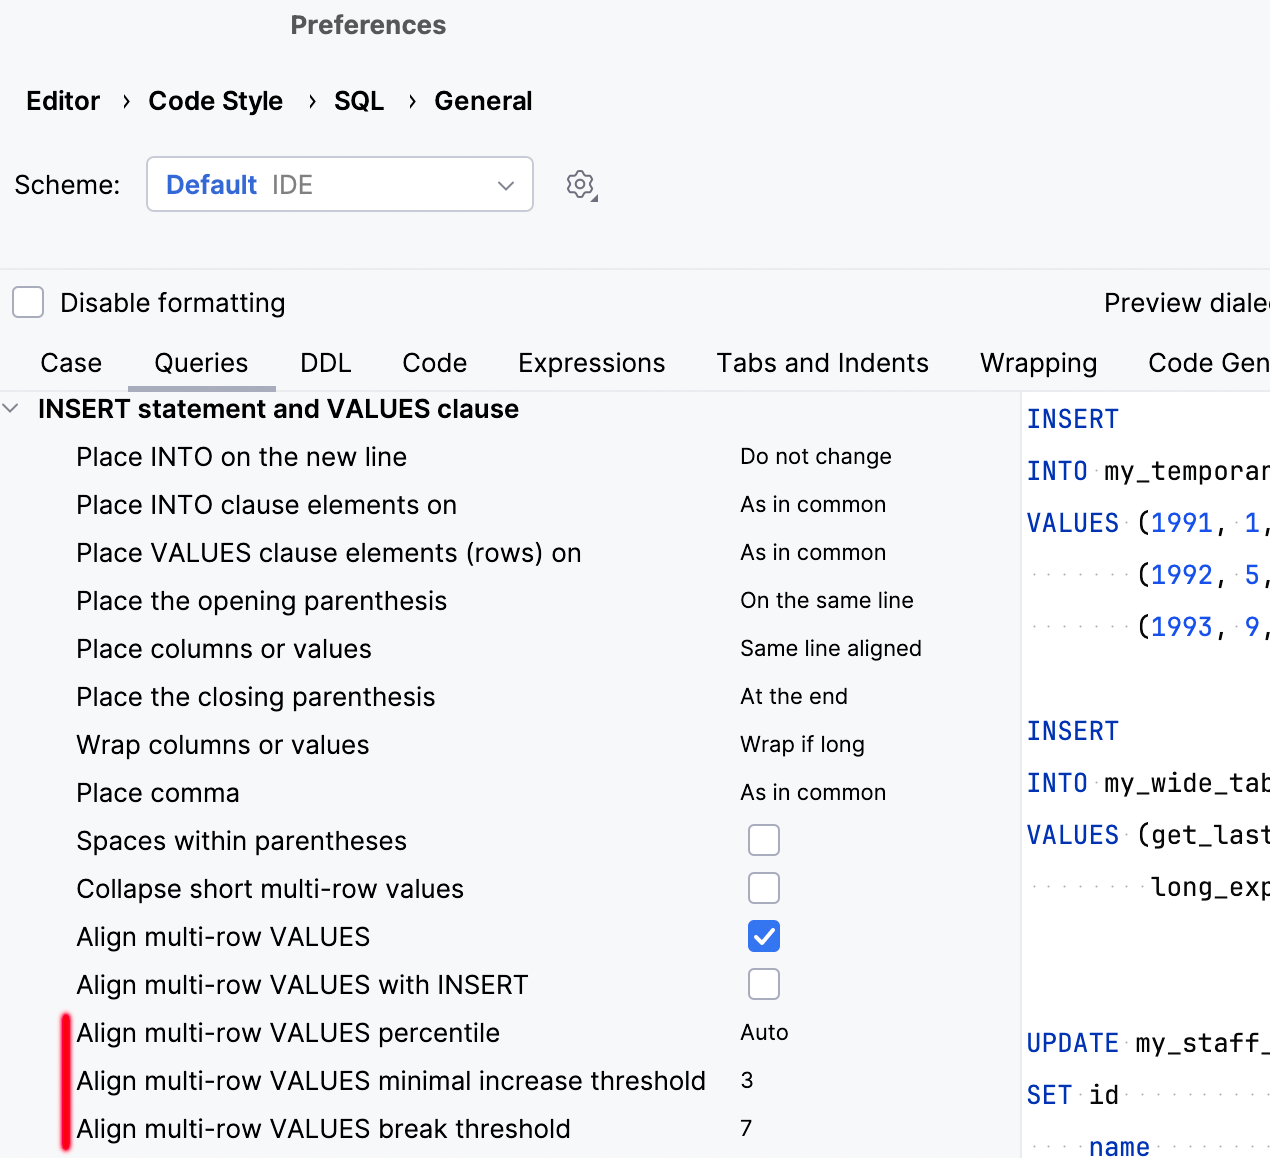Screen dimensions: 1270x1158
Task: Click Code Style in the breadcrumb
Action: (215, 101)
